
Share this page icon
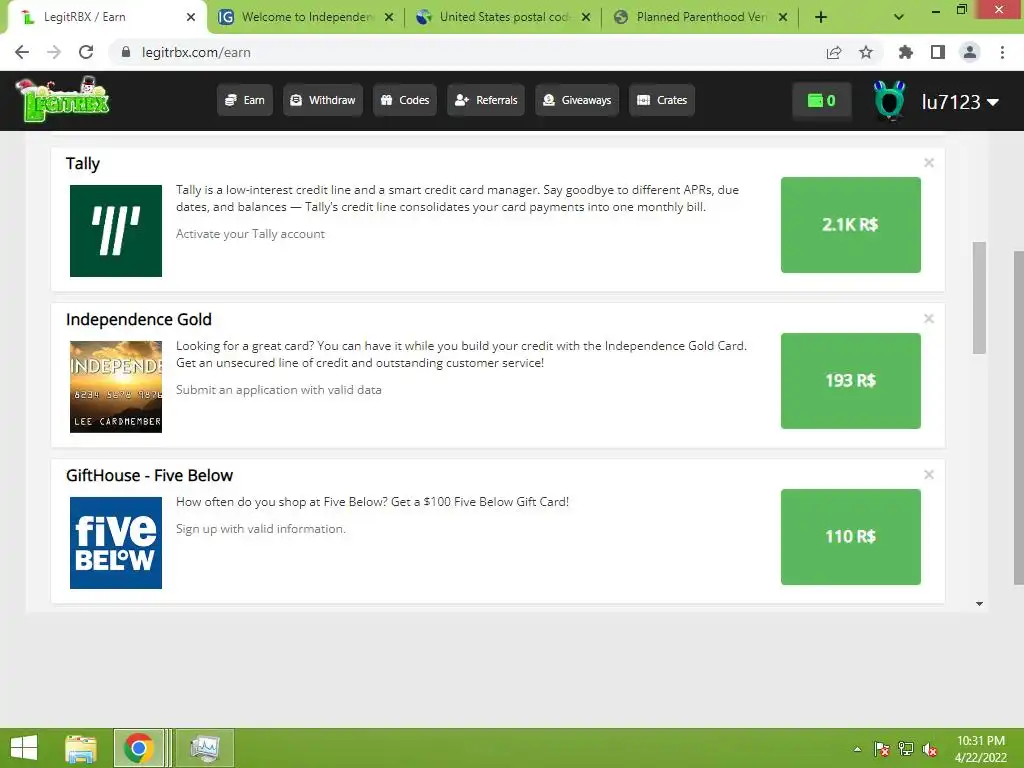(834, 52)
